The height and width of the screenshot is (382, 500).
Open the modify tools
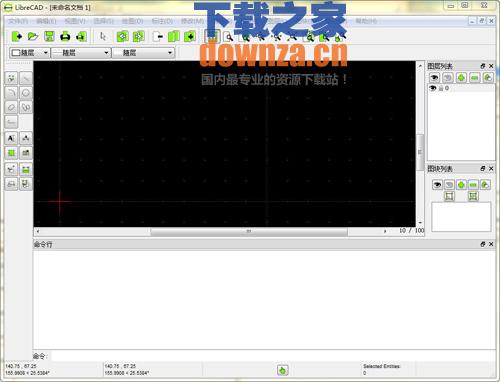click(11, 169)
